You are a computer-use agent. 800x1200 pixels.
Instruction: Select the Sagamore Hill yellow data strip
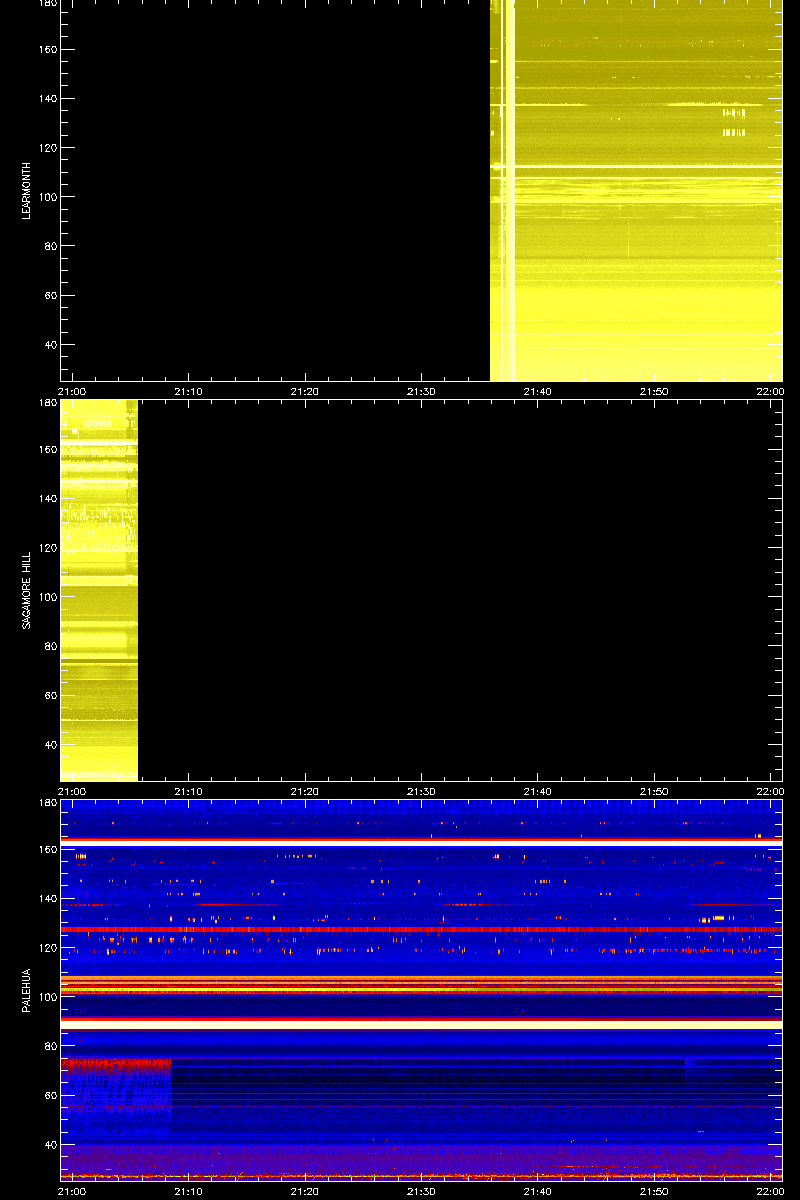coord(99,590)
